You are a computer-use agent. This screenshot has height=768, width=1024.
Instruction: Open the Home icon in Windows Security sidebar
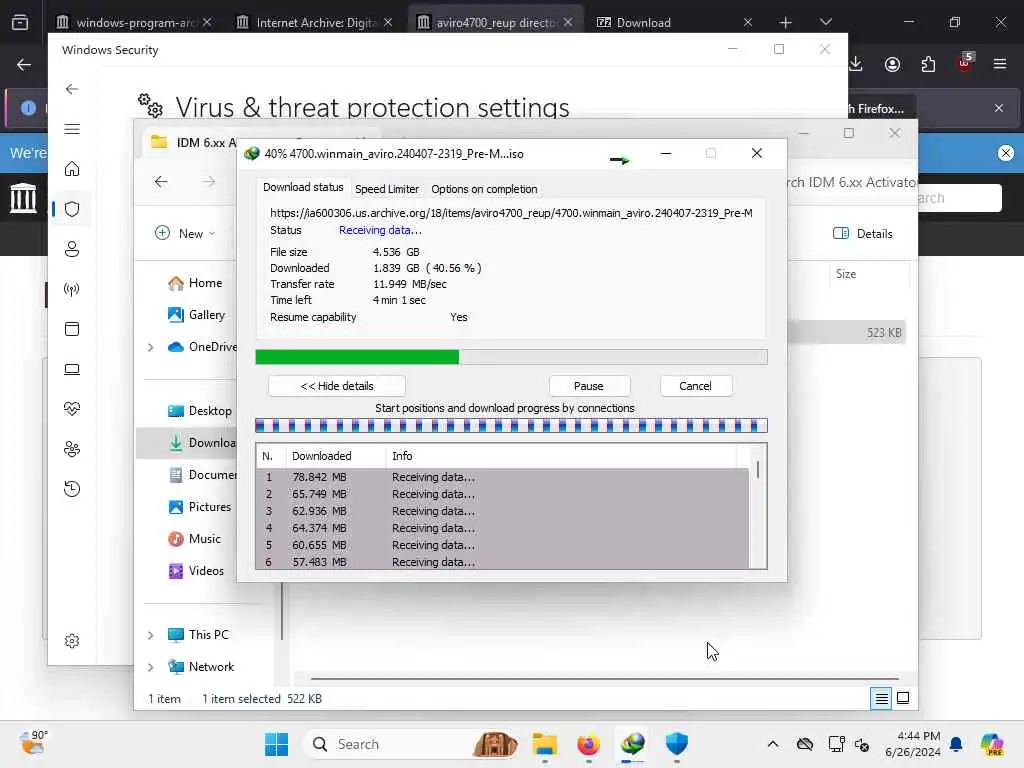click(x=72, y=169)
